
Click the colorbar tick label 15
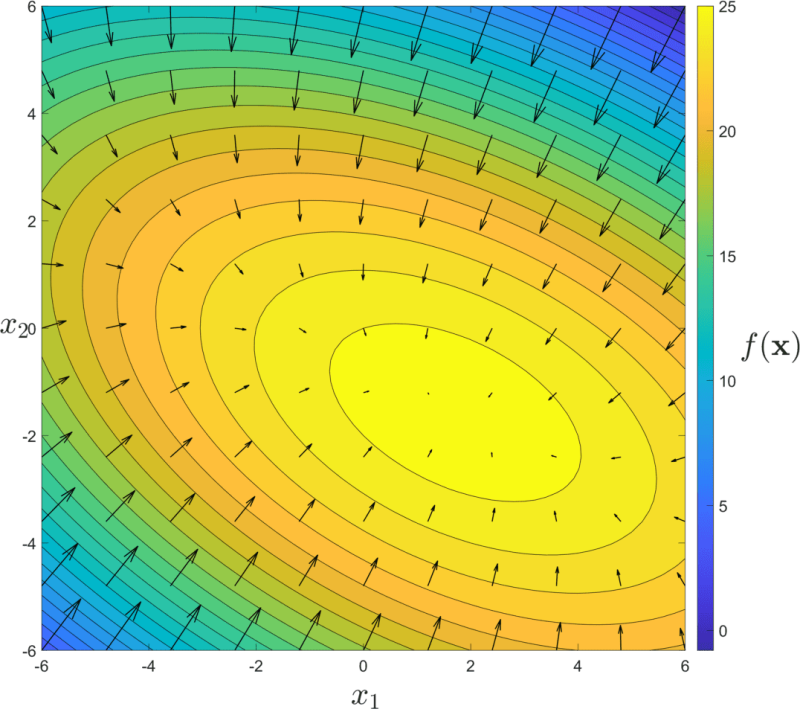pos(727,257)
